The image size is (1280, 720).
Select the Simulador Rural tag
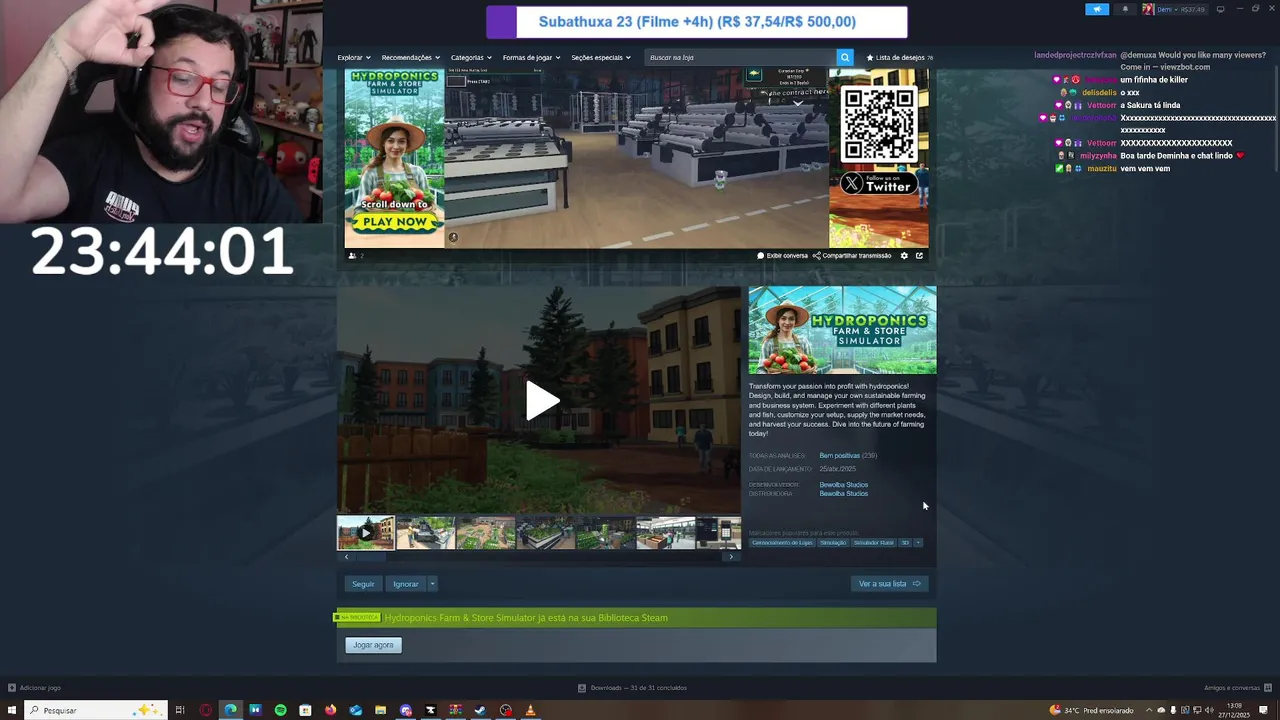[x=873, y=543]
